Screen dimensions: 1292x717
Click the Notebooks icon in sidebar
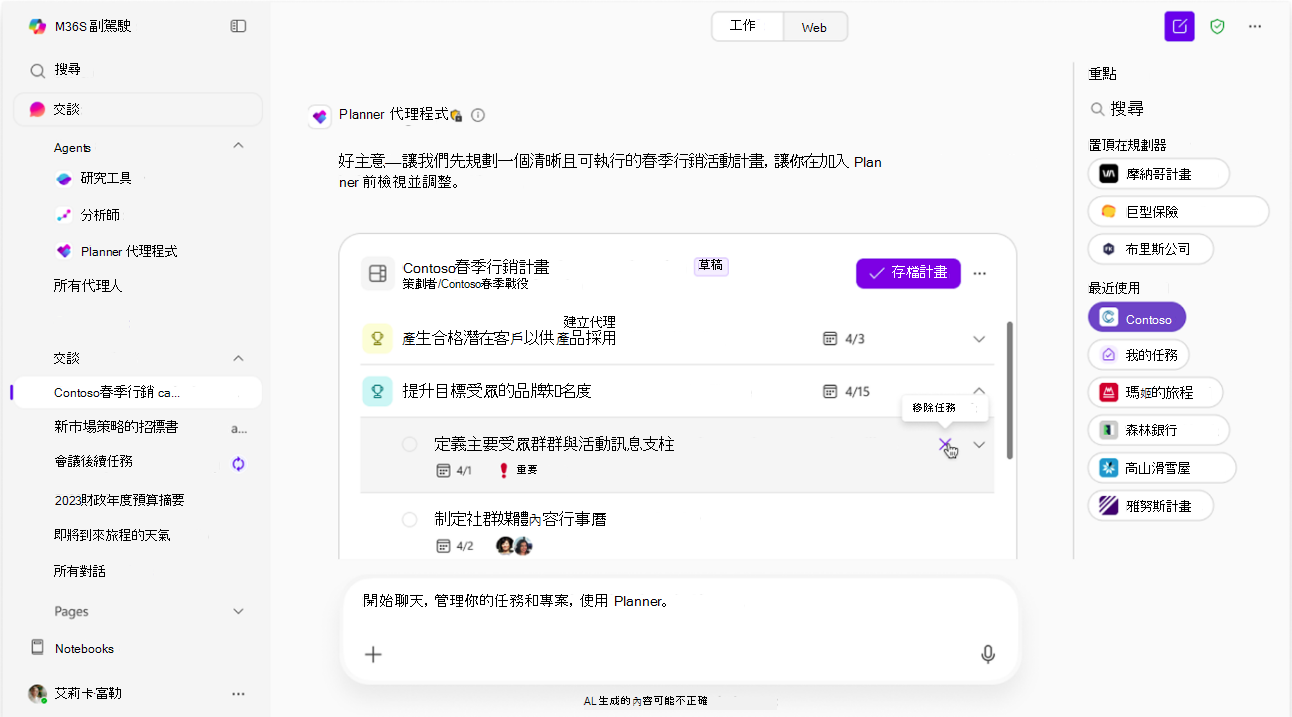pos(38,647)
